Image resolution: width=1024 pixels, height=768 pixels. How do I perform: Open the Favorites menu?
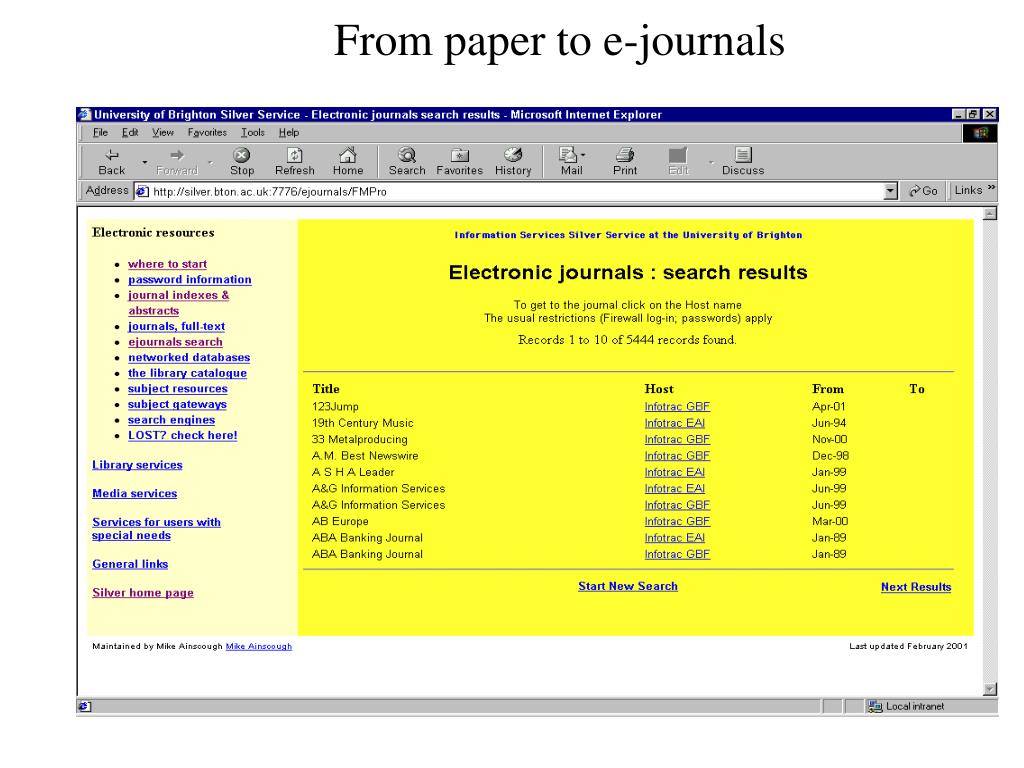coord(207,133)
